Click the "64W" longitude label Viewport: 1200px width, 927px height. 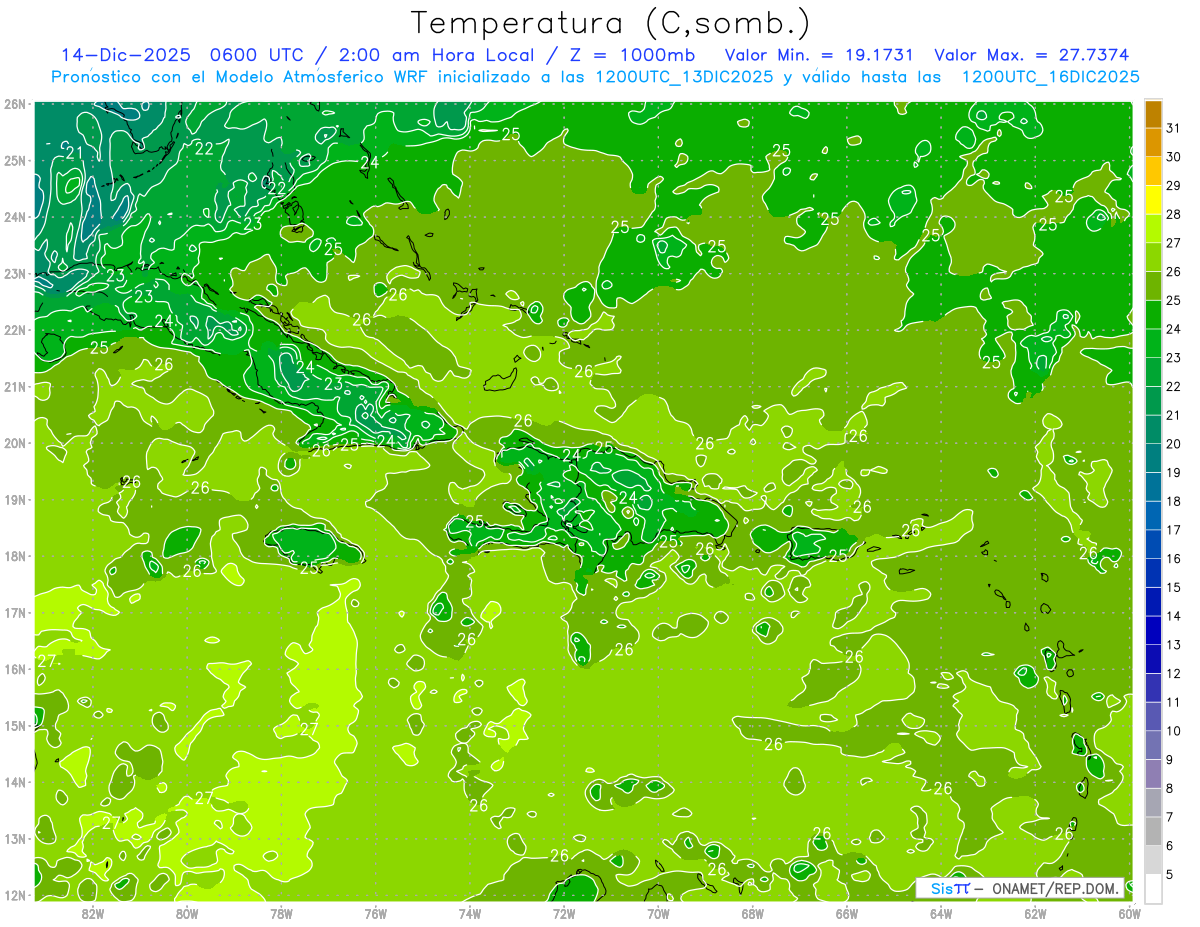[941, 913]
